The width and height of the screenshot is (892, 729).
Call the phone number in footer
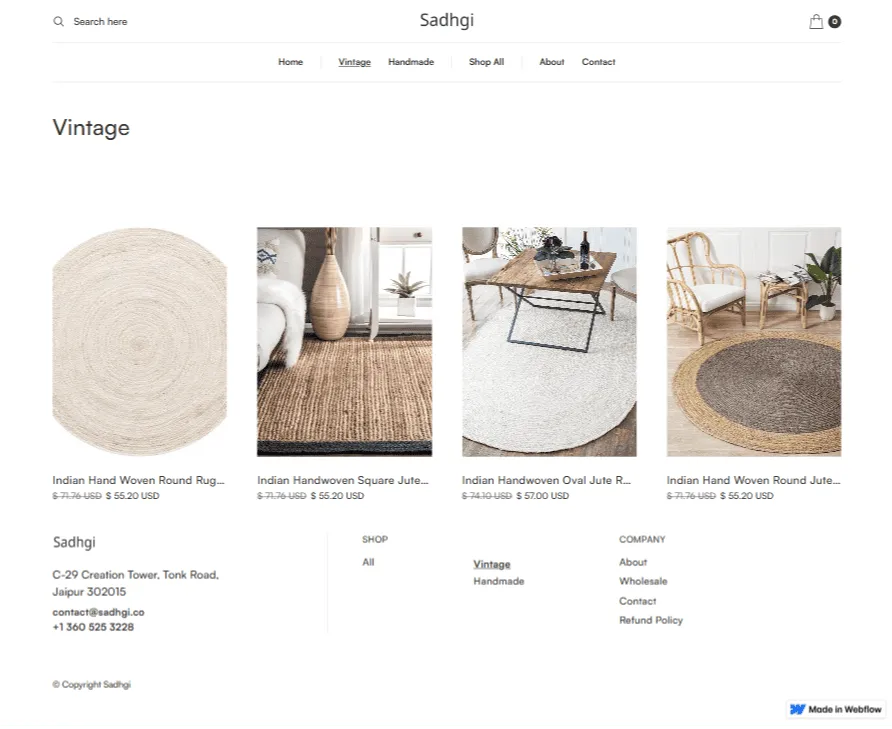tap(93, 627)
